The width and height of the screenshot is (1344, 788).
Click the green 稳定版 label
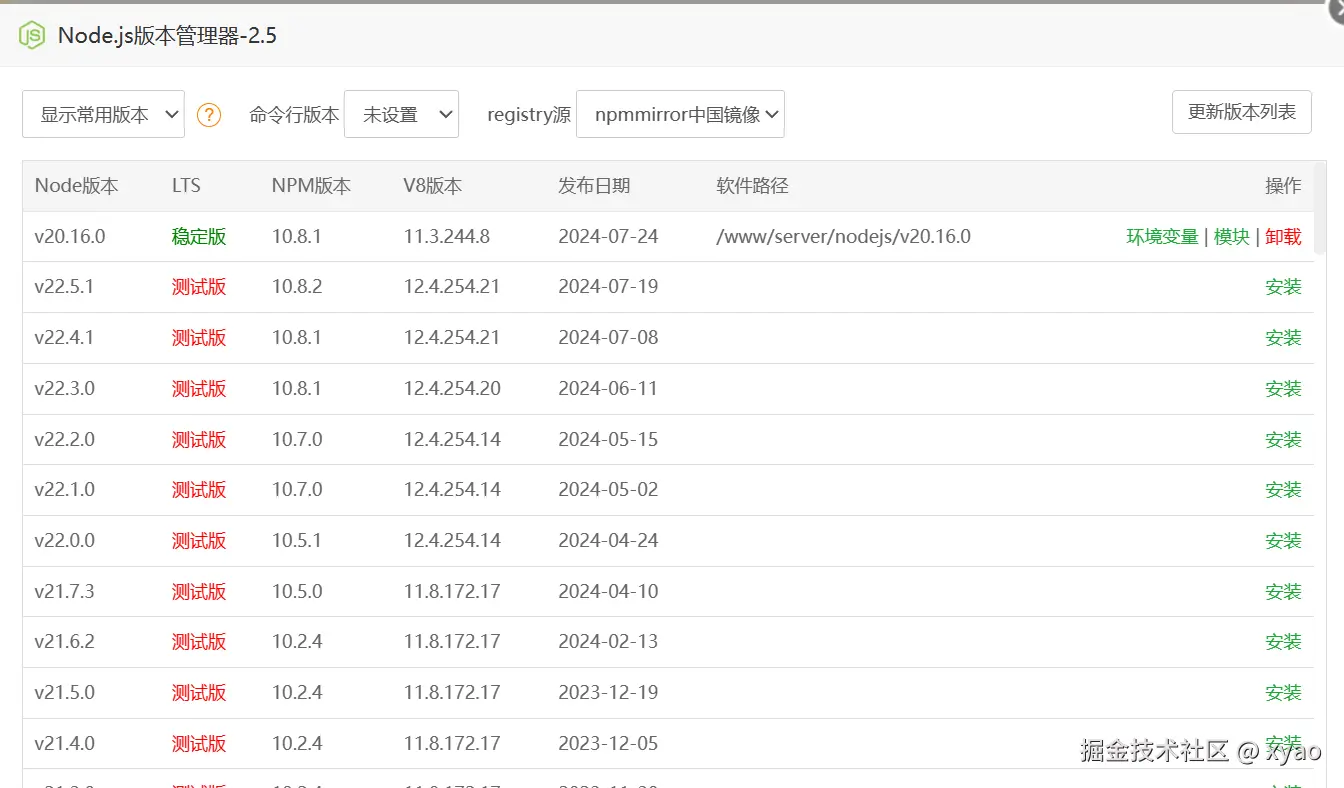point(199,237)
